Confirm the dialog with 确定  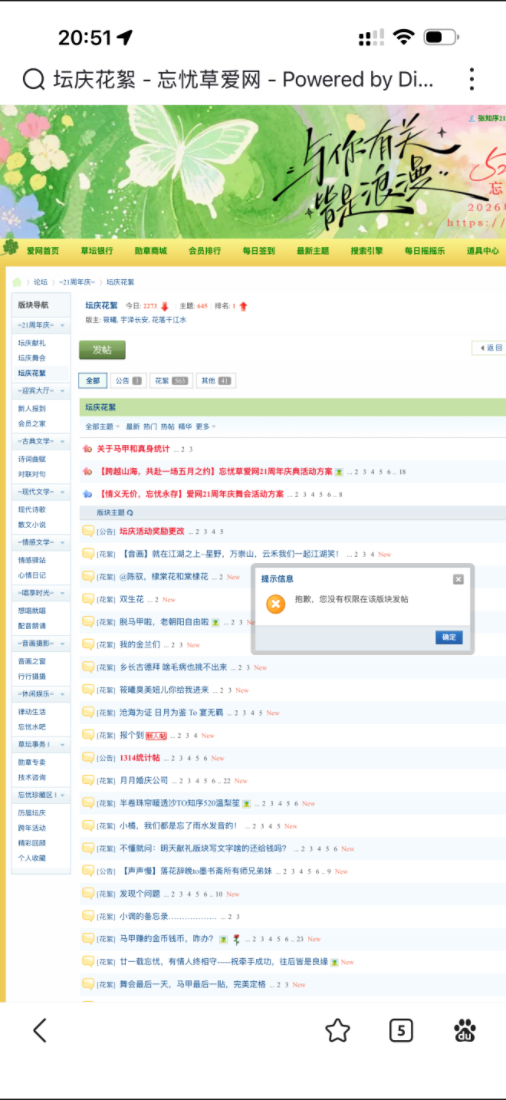(448, 637)
